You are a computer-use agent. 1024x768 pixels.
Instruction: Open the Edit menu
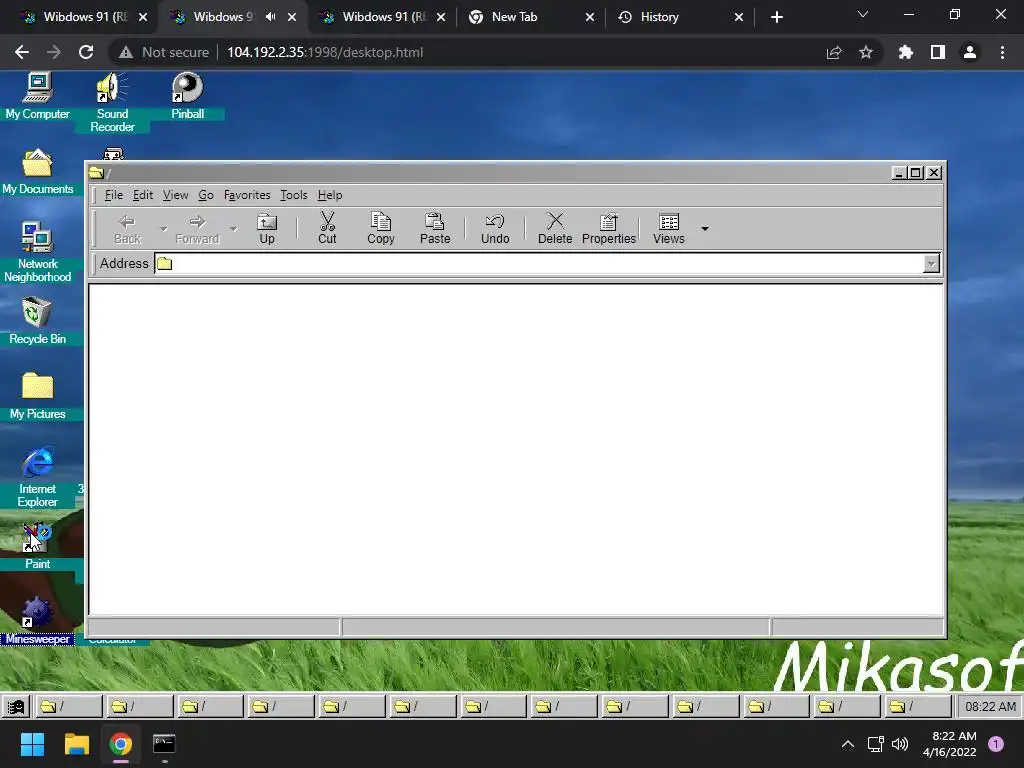[143, 195]
